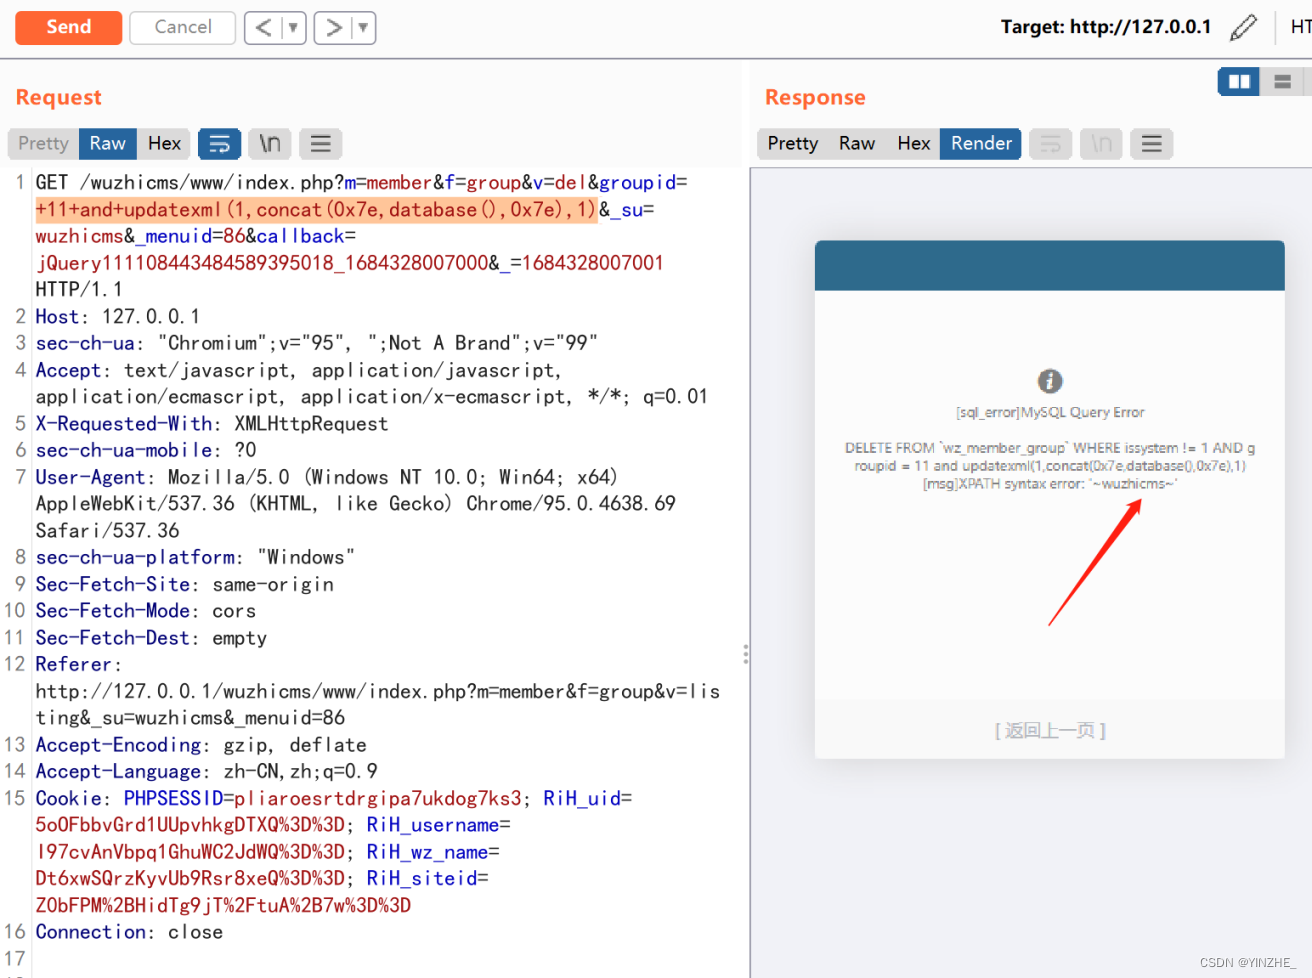This screenshot has height=978, width=1312.
Task: Click the orange Send button
Action: click(68, 28)
